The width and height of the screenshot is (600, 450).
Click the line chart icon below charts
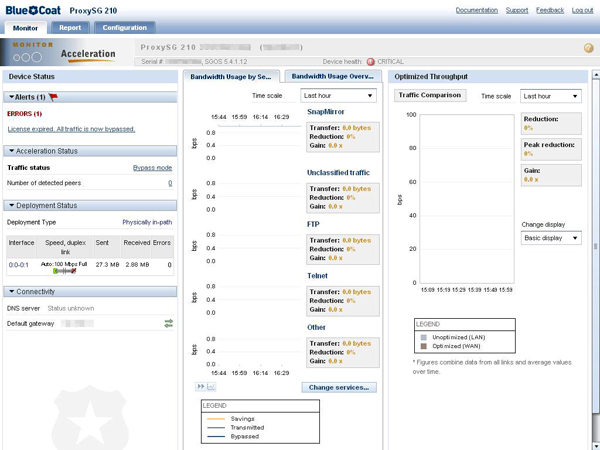pyautogui.click(x=211, y=386)
